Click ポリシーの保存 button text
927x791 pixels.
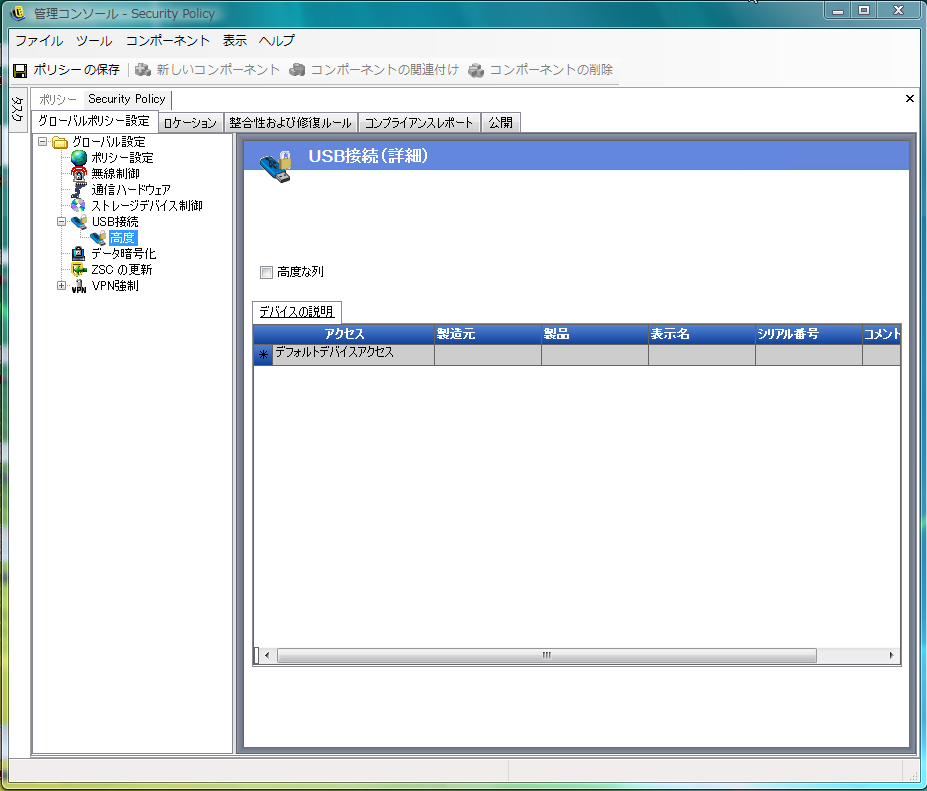76,70
